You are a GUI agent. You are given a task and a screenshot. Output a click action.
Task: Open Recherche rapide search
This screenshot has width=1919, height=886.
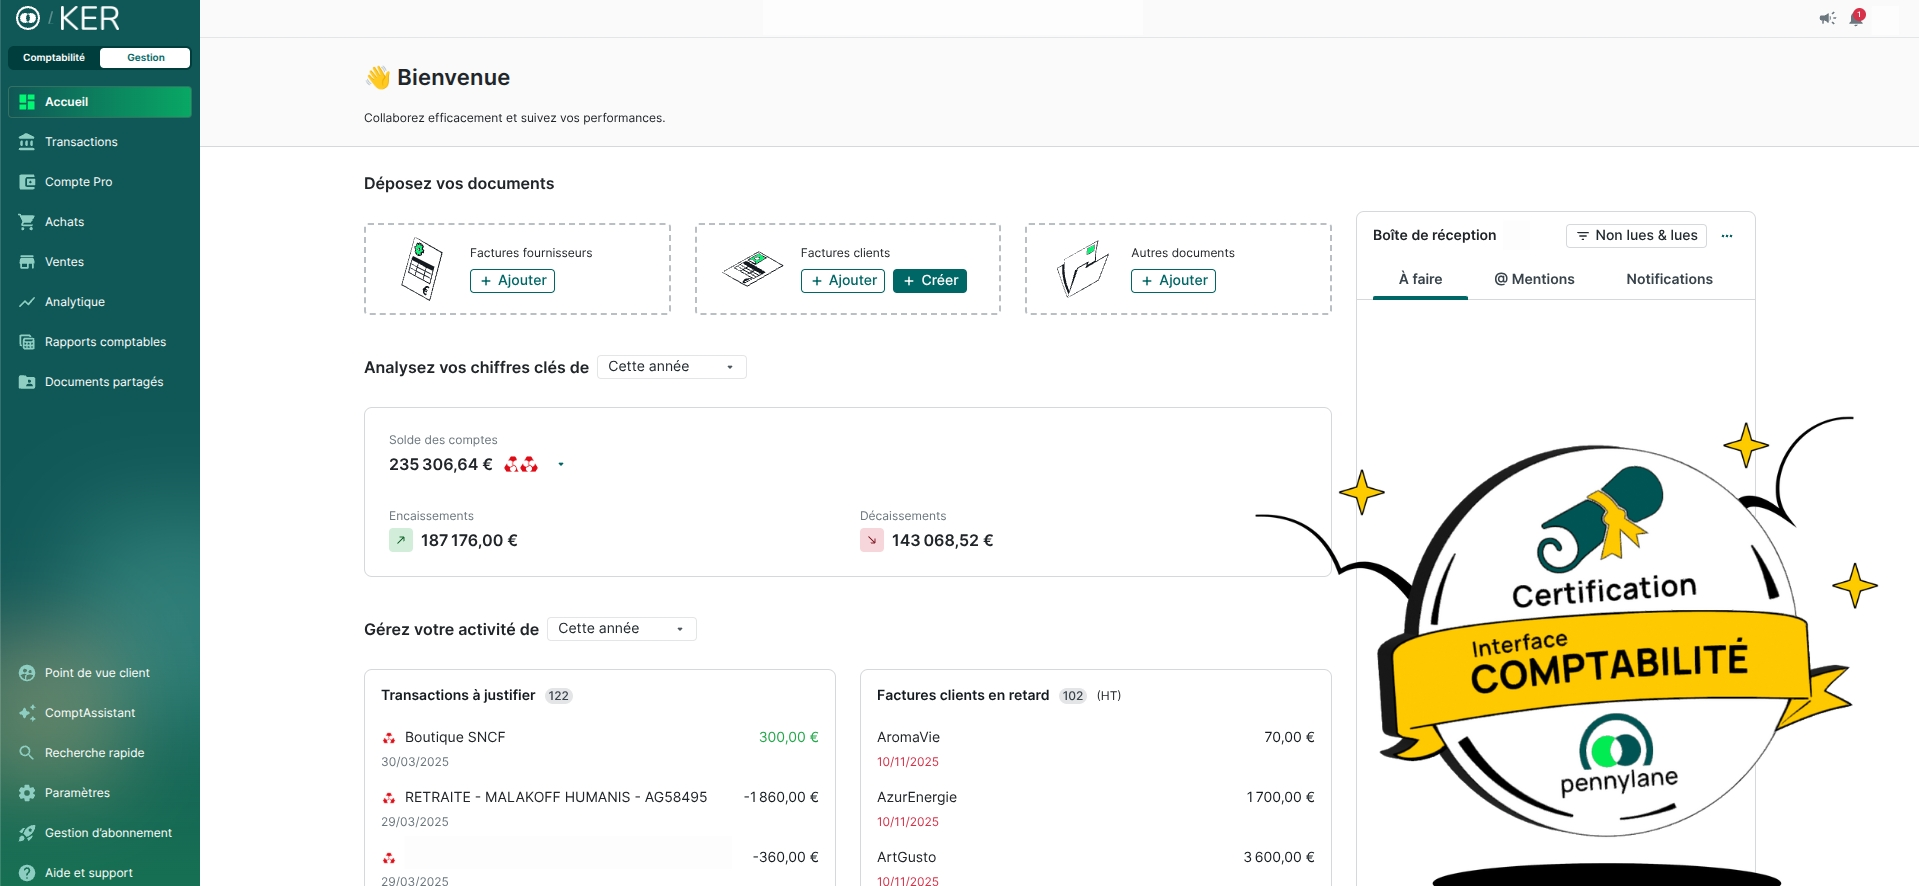[94, 753]
